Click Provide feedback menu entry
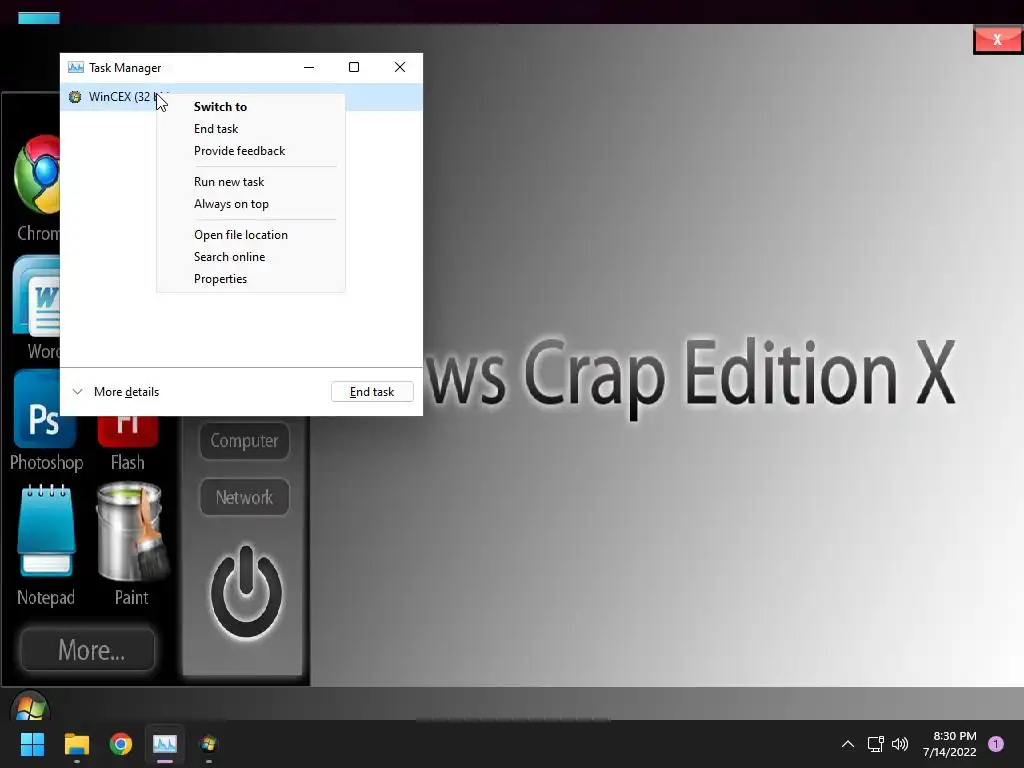Image resolution: width=1024 pixels, height=768 pixels. click(x=251, y=151)
